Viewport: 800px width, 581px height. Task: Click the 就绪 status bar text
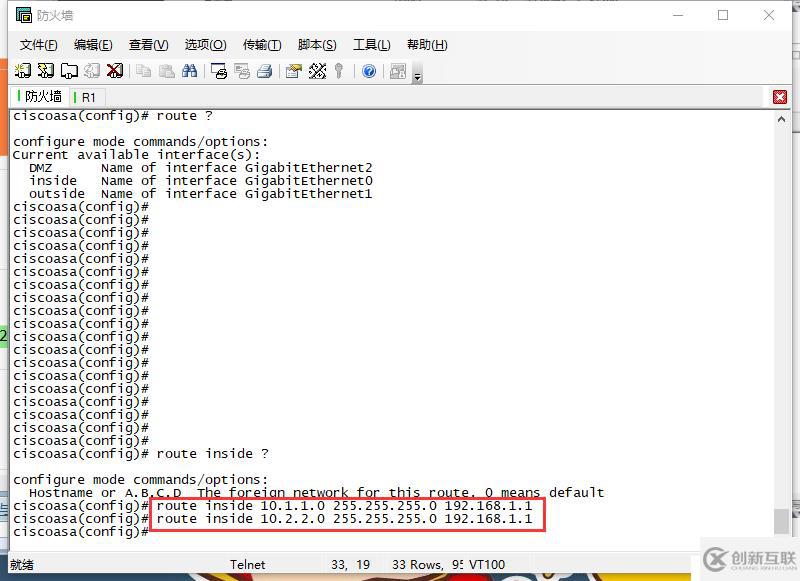[x=22, y=565]
